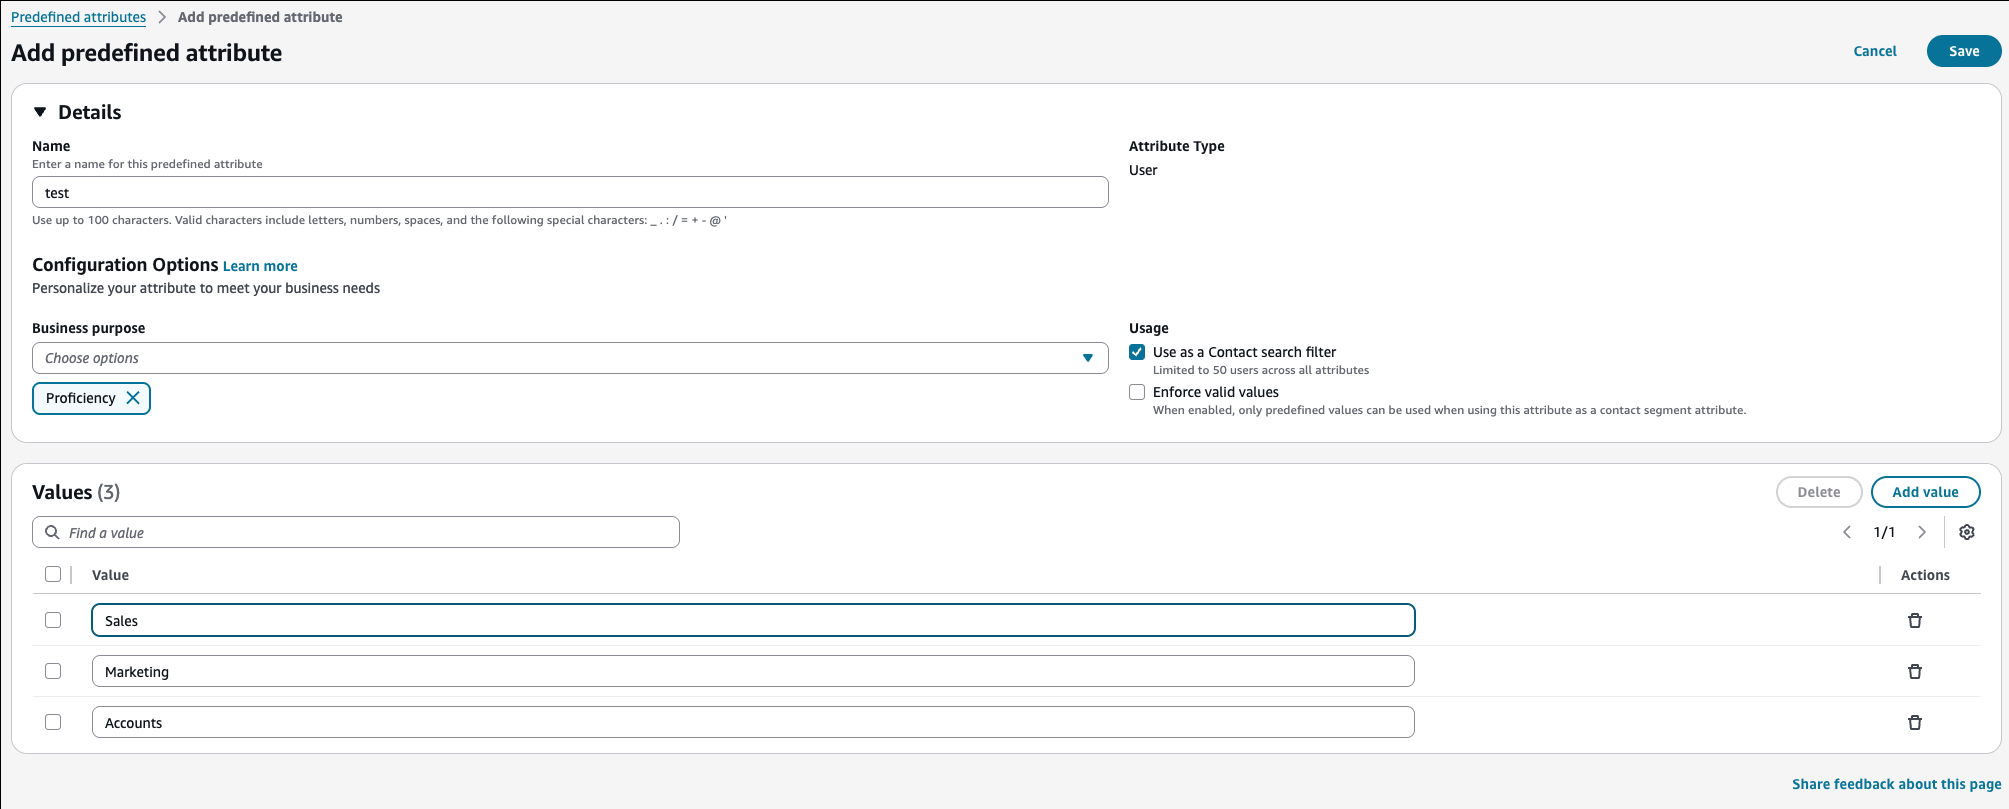Remove the Proficiency tag with X
This screenshot has width=2009, height=809.
click(133, 398)
